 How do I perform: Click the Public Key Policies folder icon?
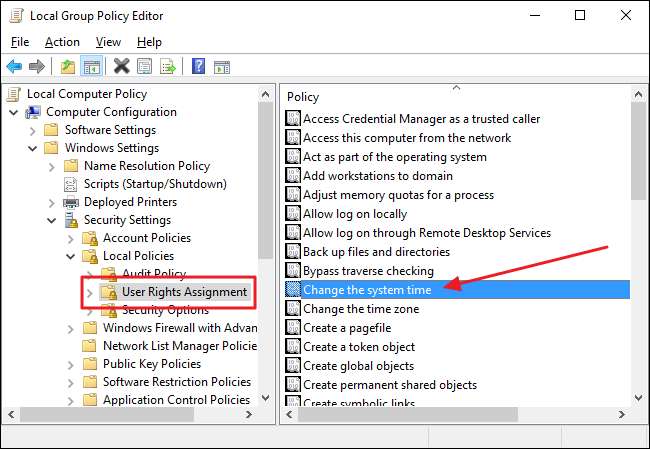90,364
